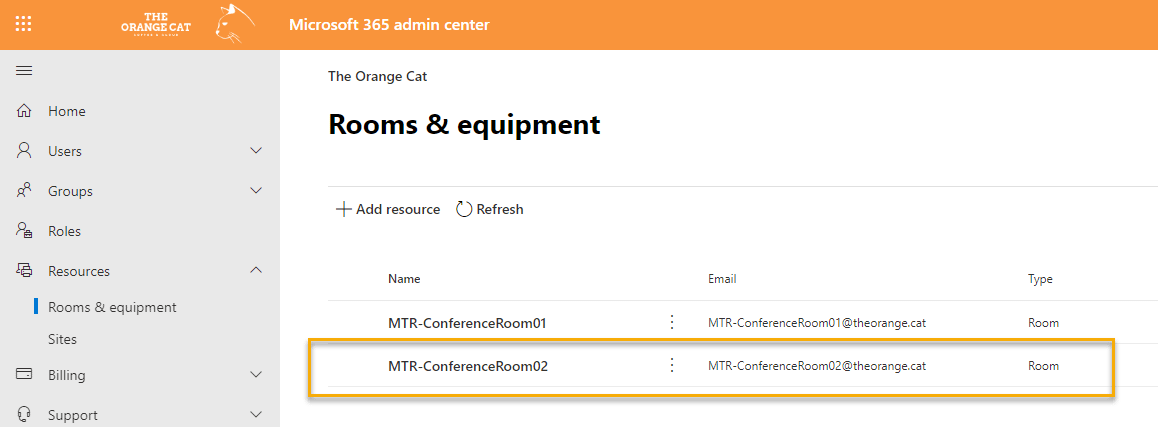This screenshot has height=427, width=1158.
Task: Expand the Users menu chevron
Action: click(x=256, y=151)
